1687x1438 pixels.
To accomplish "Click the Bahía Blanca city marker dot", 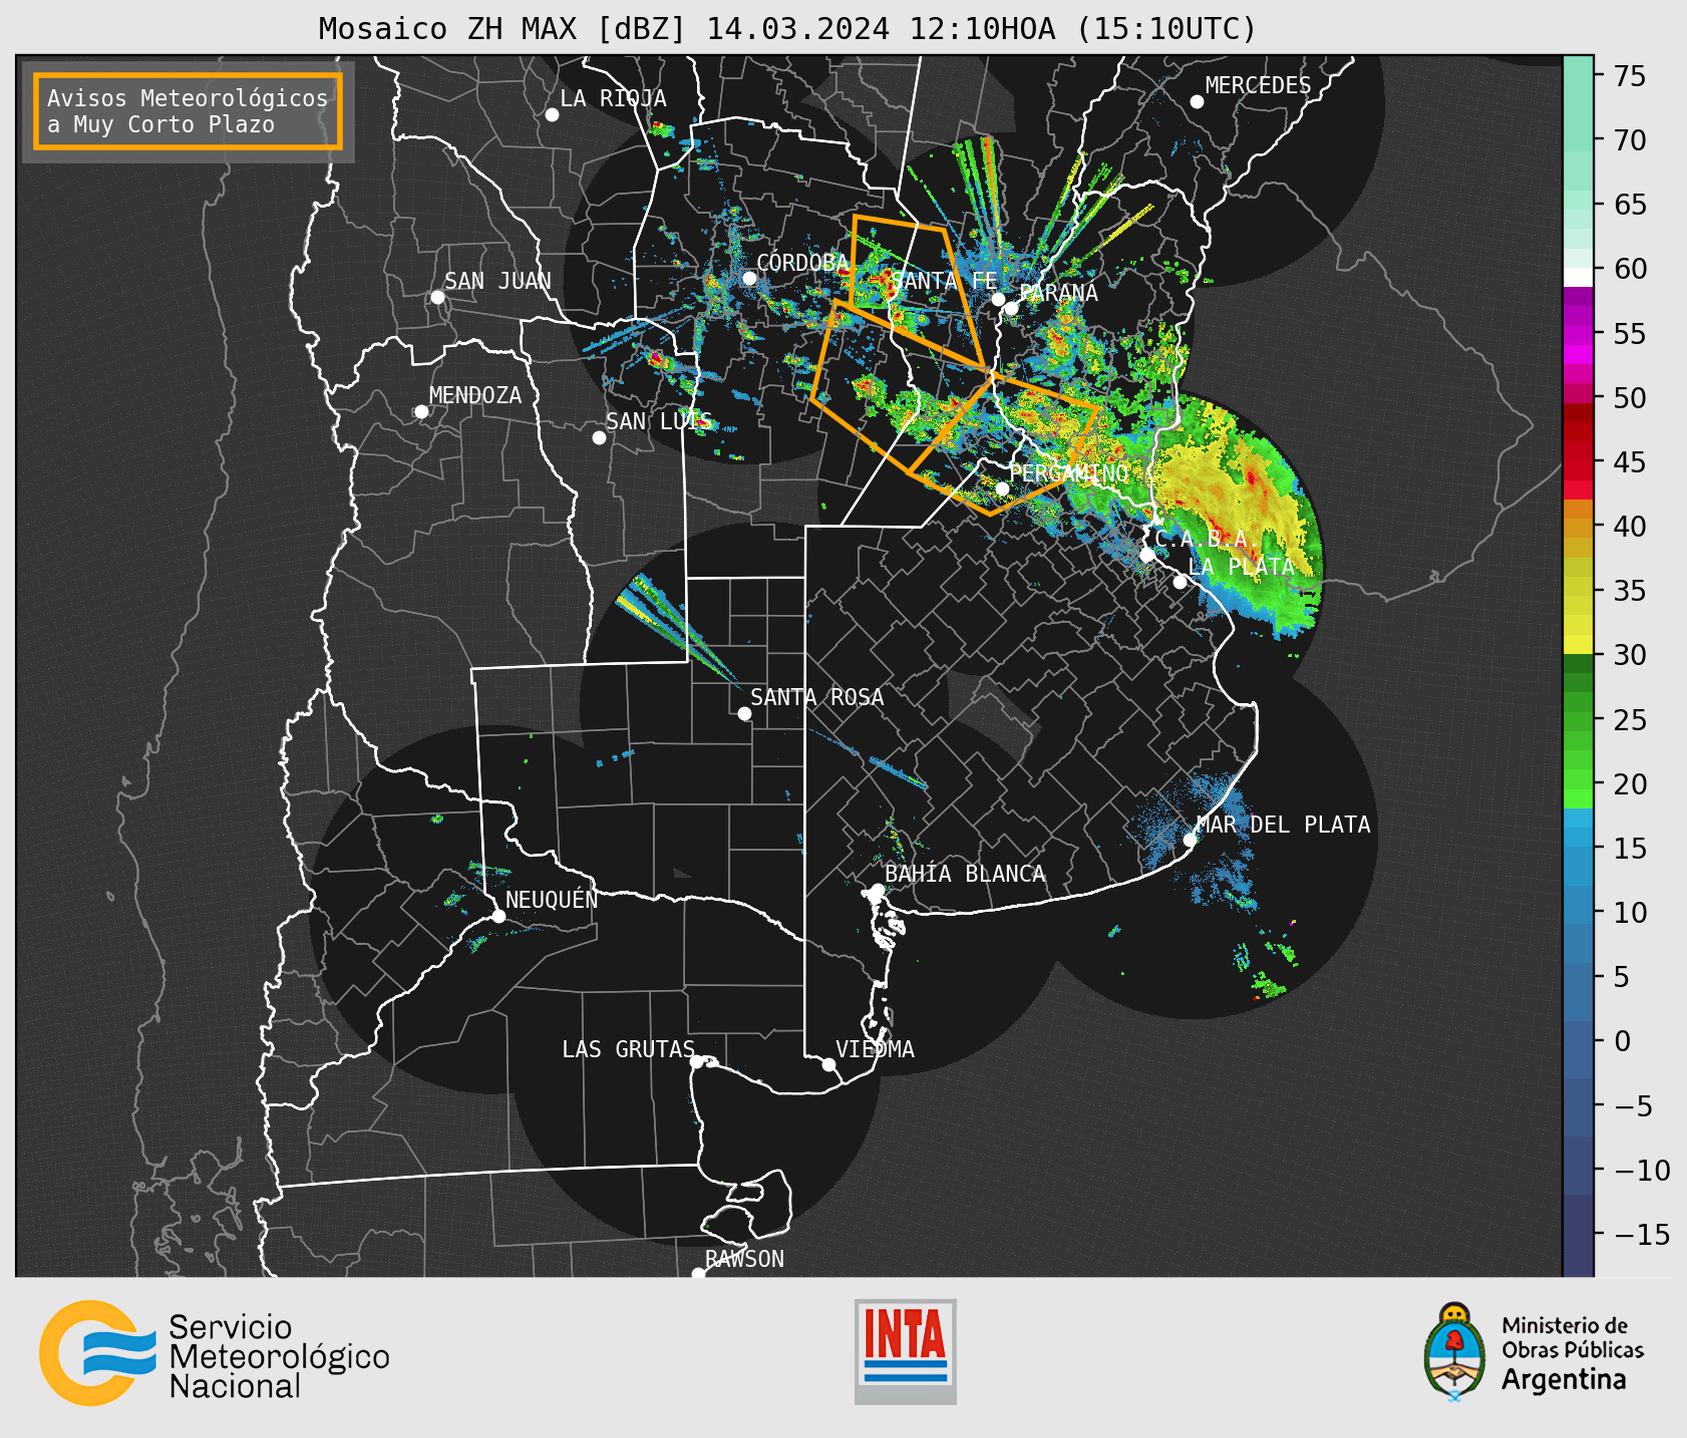I will pyautogui.click(x=877, y=890).
